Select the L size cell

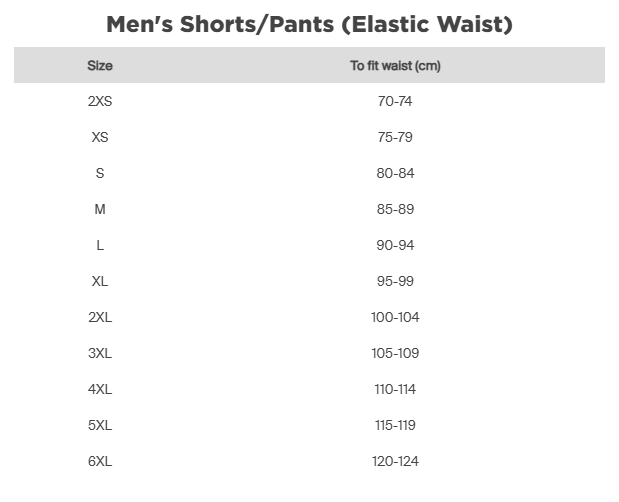click(100, 245)
